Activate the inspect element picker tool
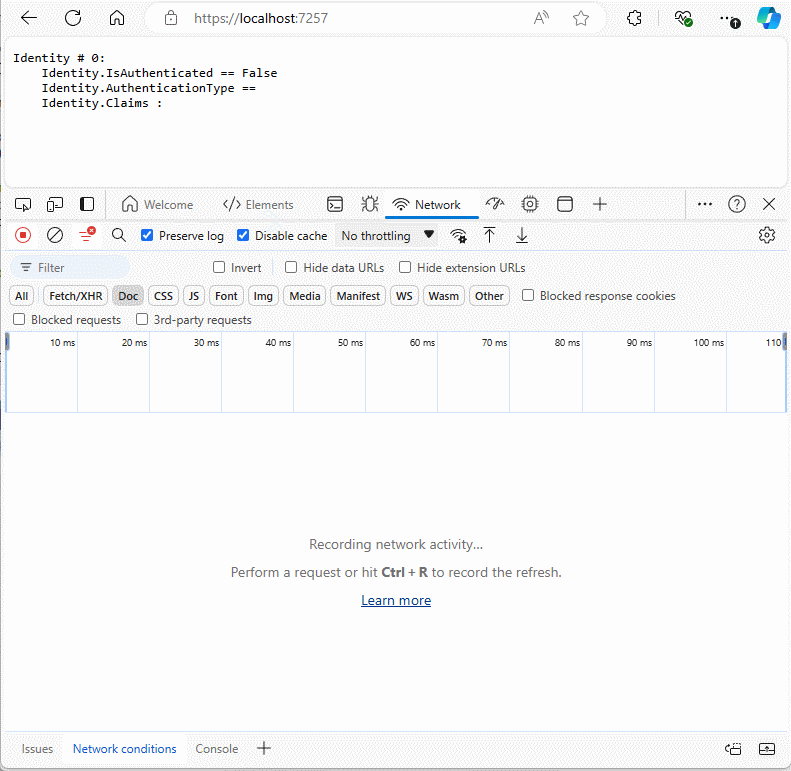 (x=23, y=204)
